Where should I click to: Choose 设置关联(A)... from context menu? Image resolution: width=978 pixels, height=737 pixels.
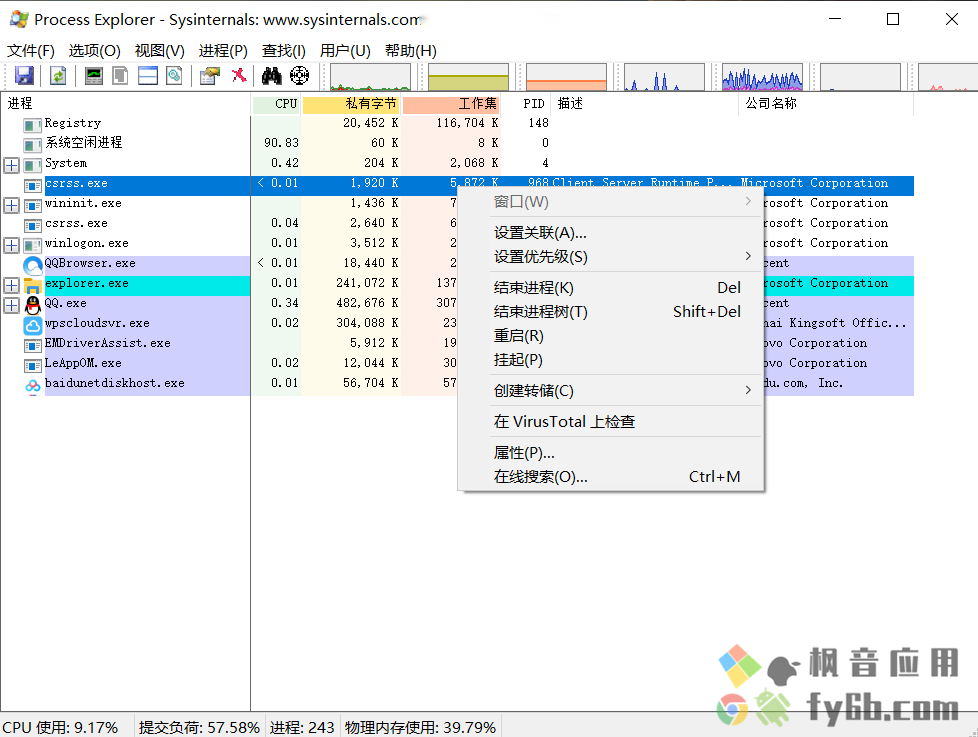(626, 233)
